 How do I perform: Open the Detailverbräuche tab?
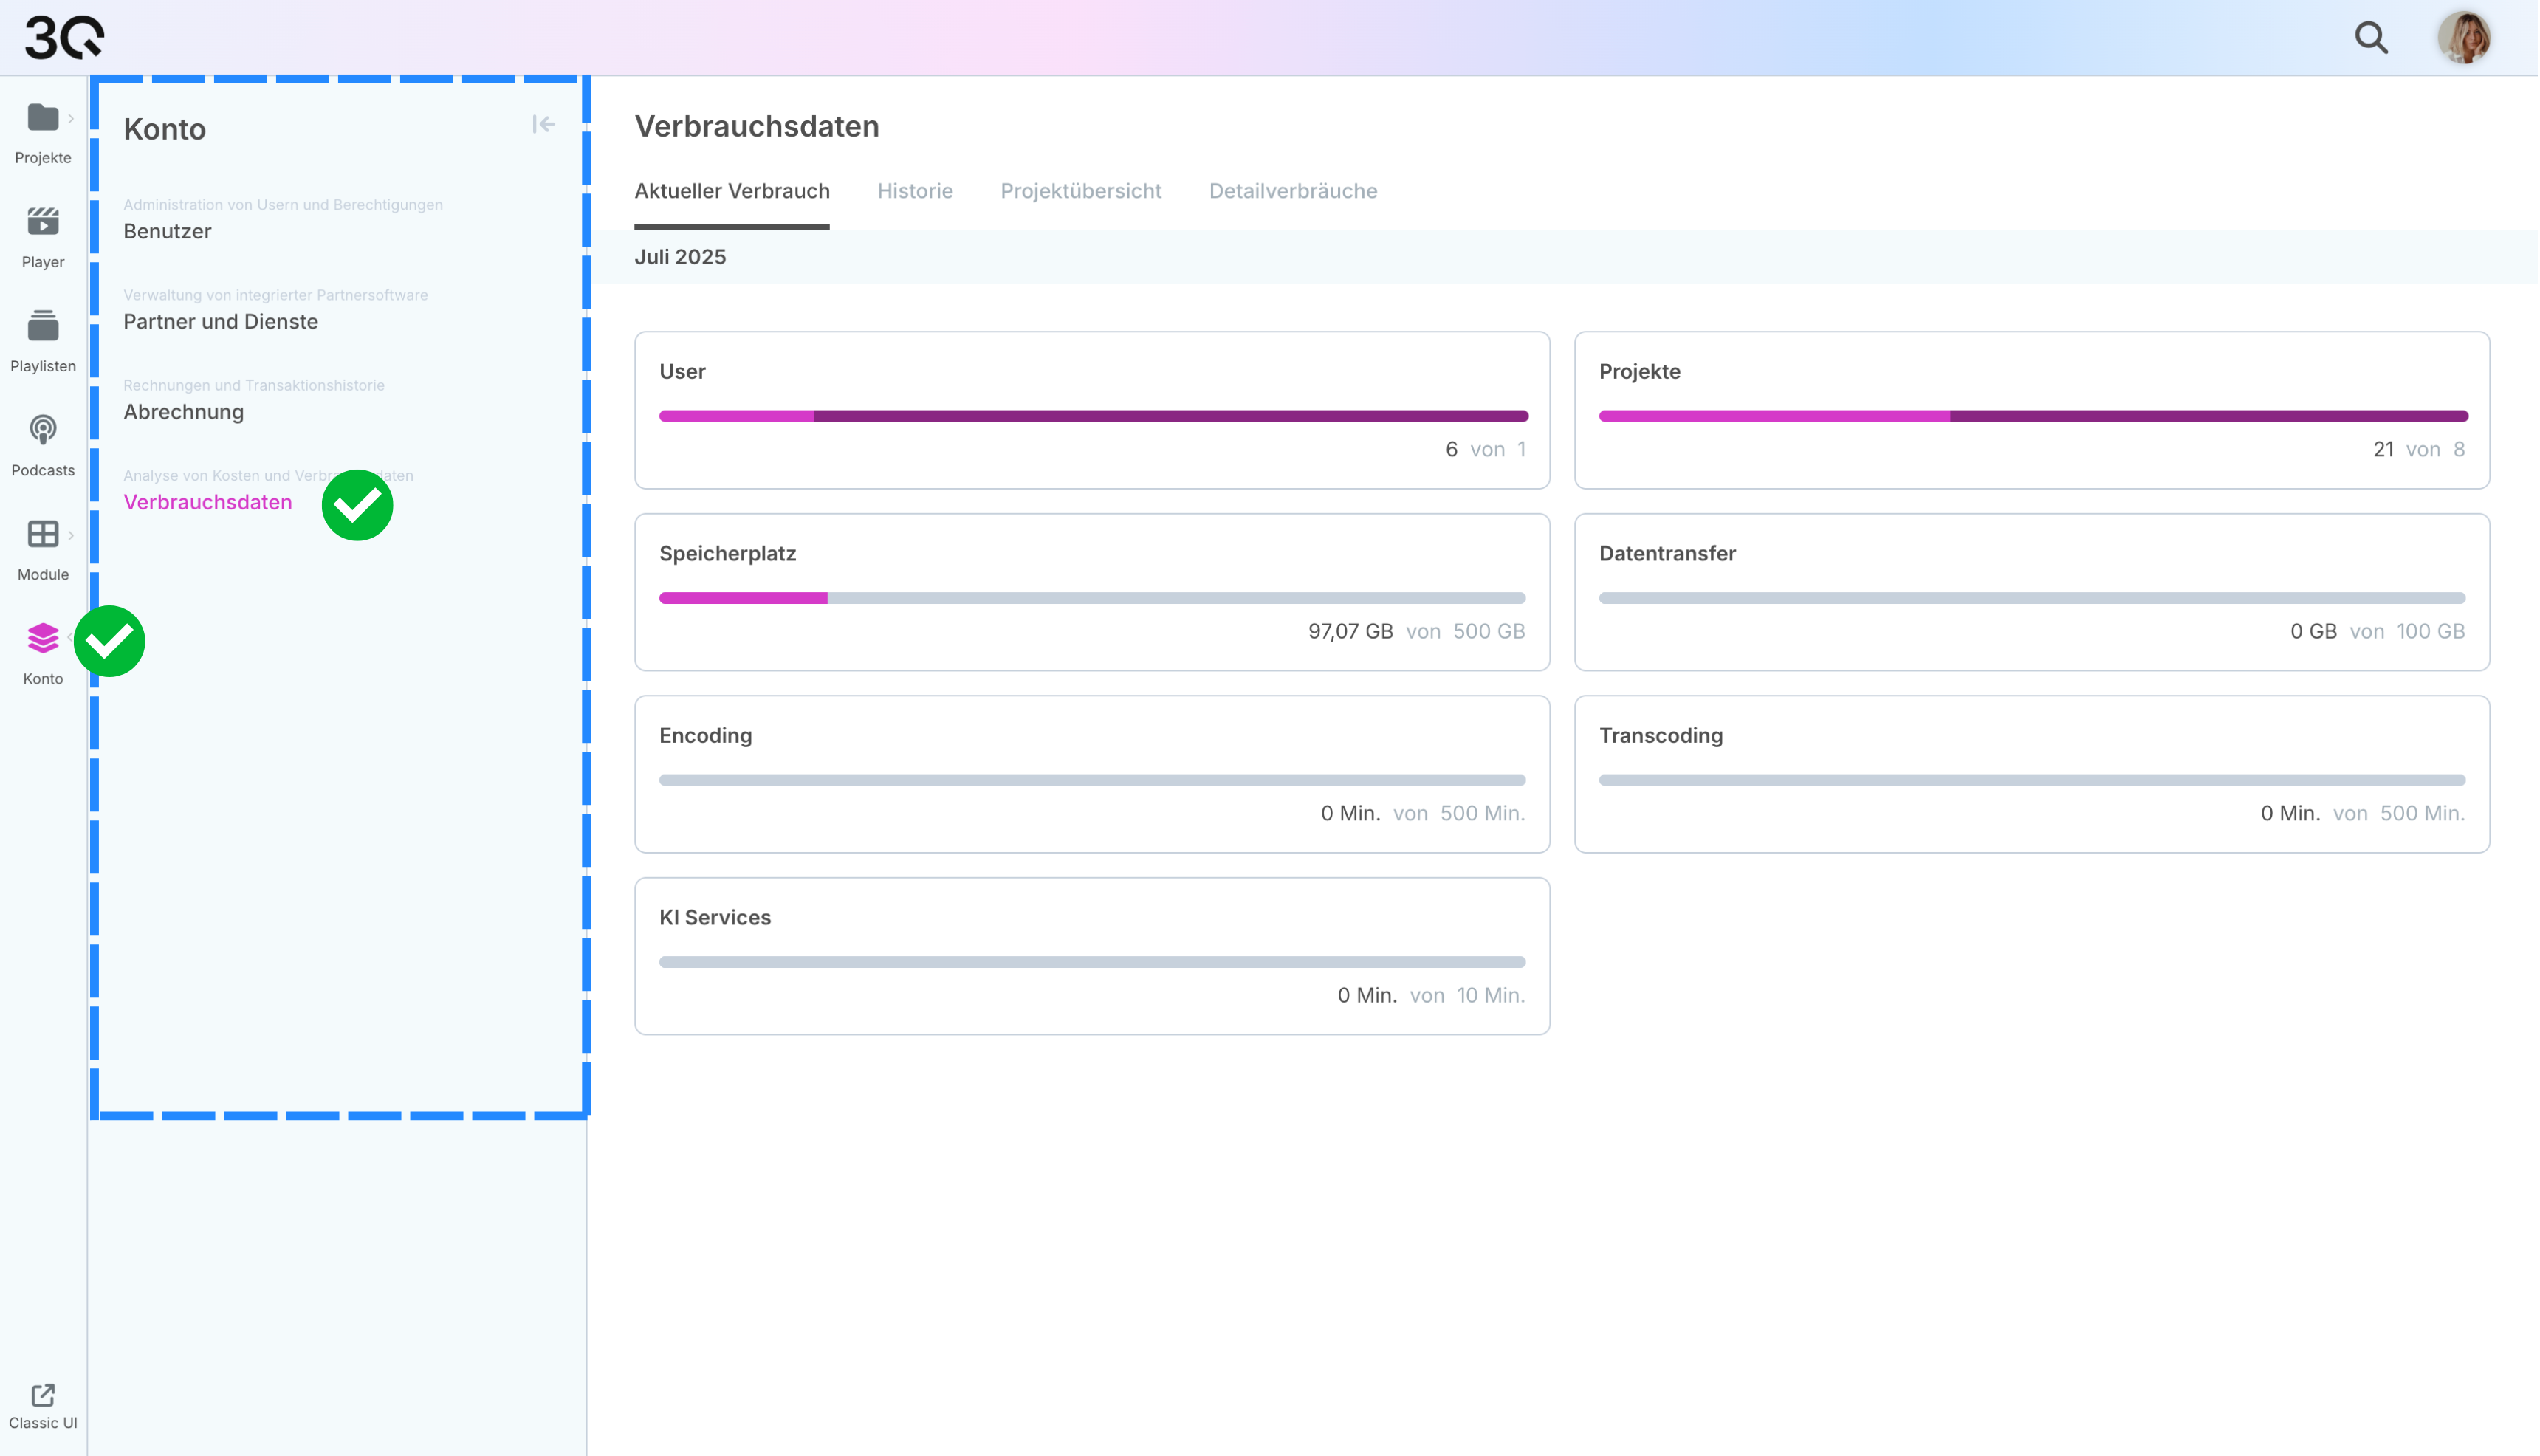[x=1293, y=191]
